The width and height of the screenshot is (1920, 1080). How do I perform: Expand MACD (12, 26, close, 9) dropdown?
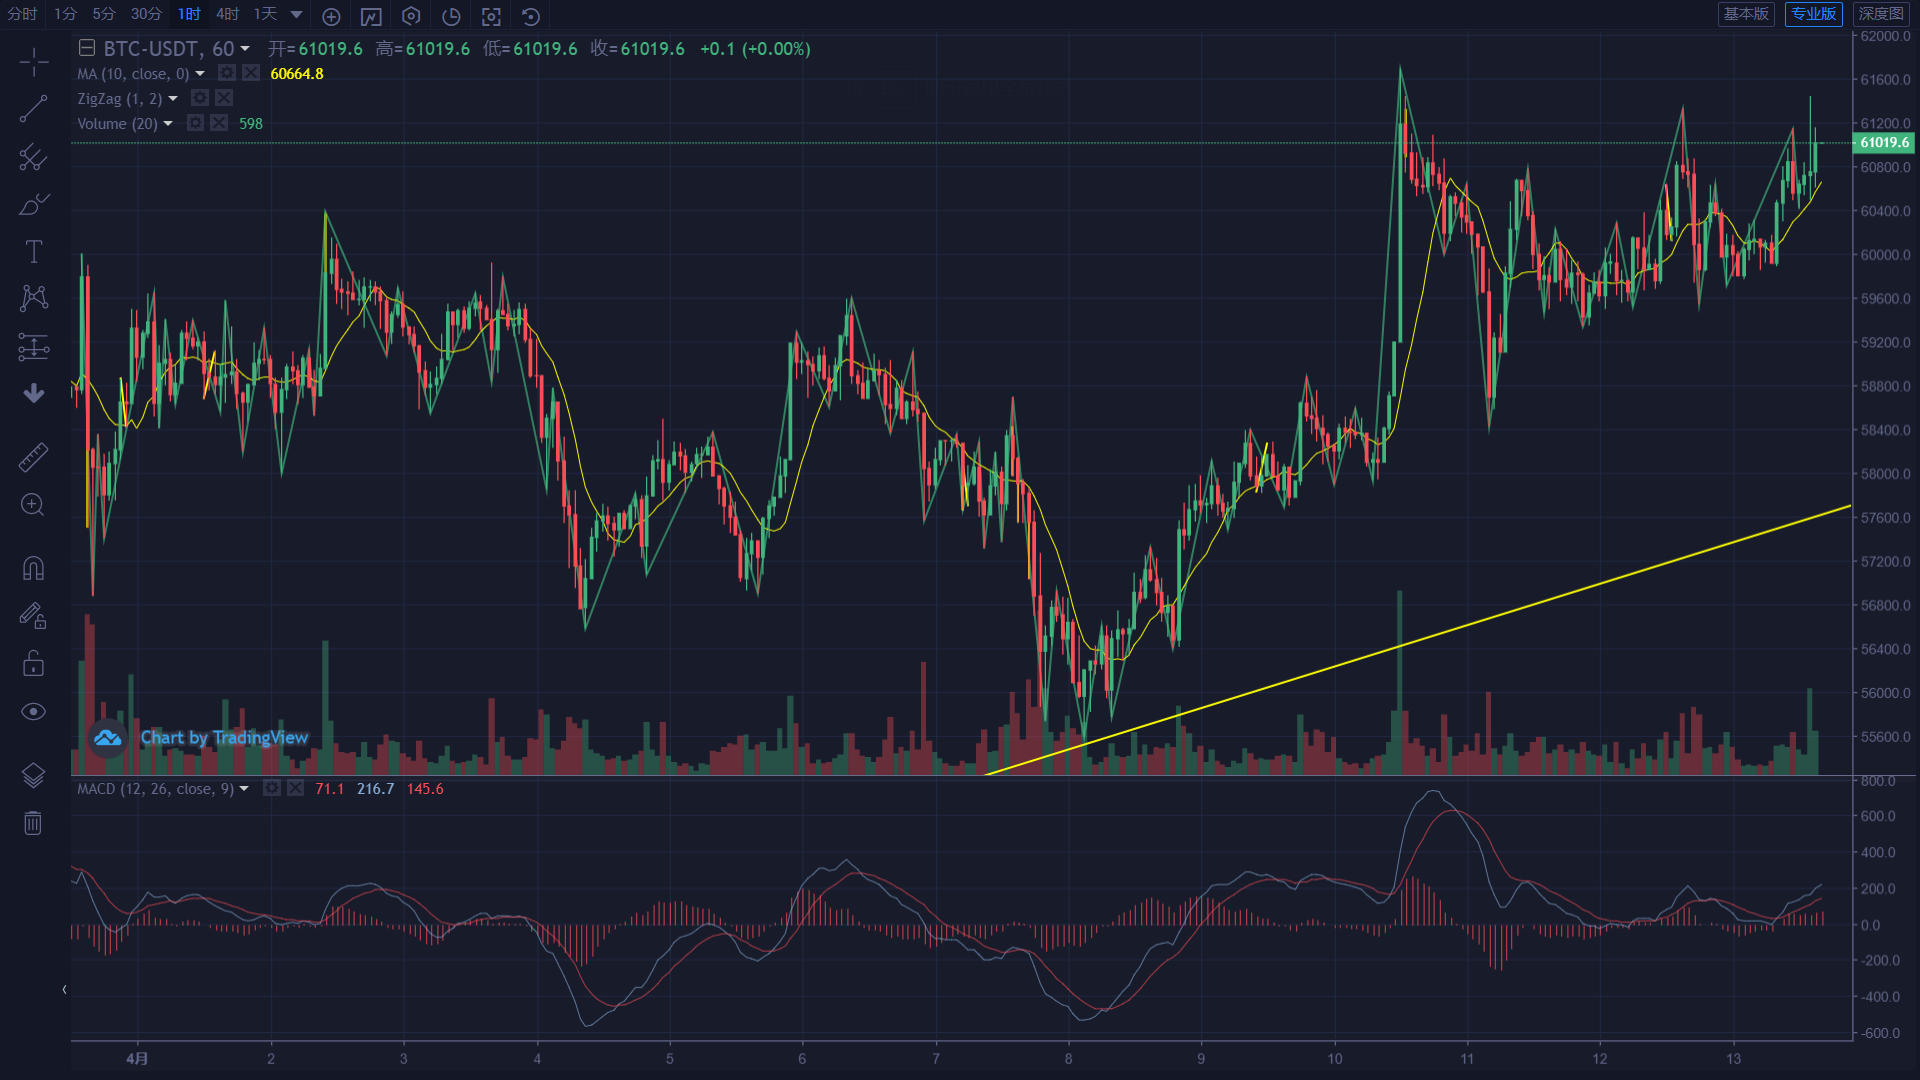click(x=244, y=789)
